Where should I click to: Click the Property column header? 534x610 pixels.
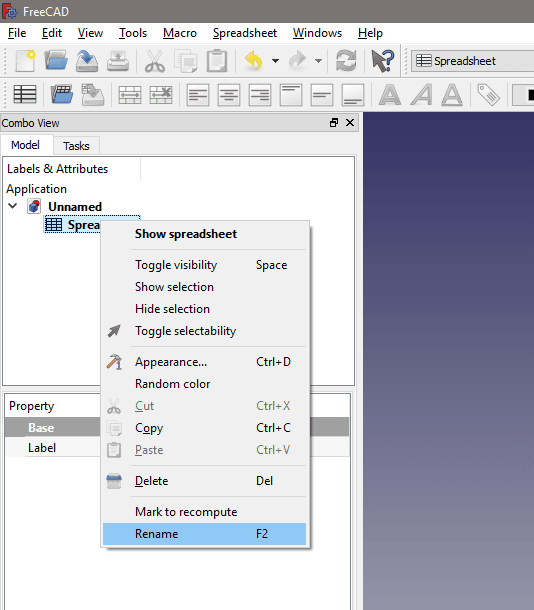[32, 406]
